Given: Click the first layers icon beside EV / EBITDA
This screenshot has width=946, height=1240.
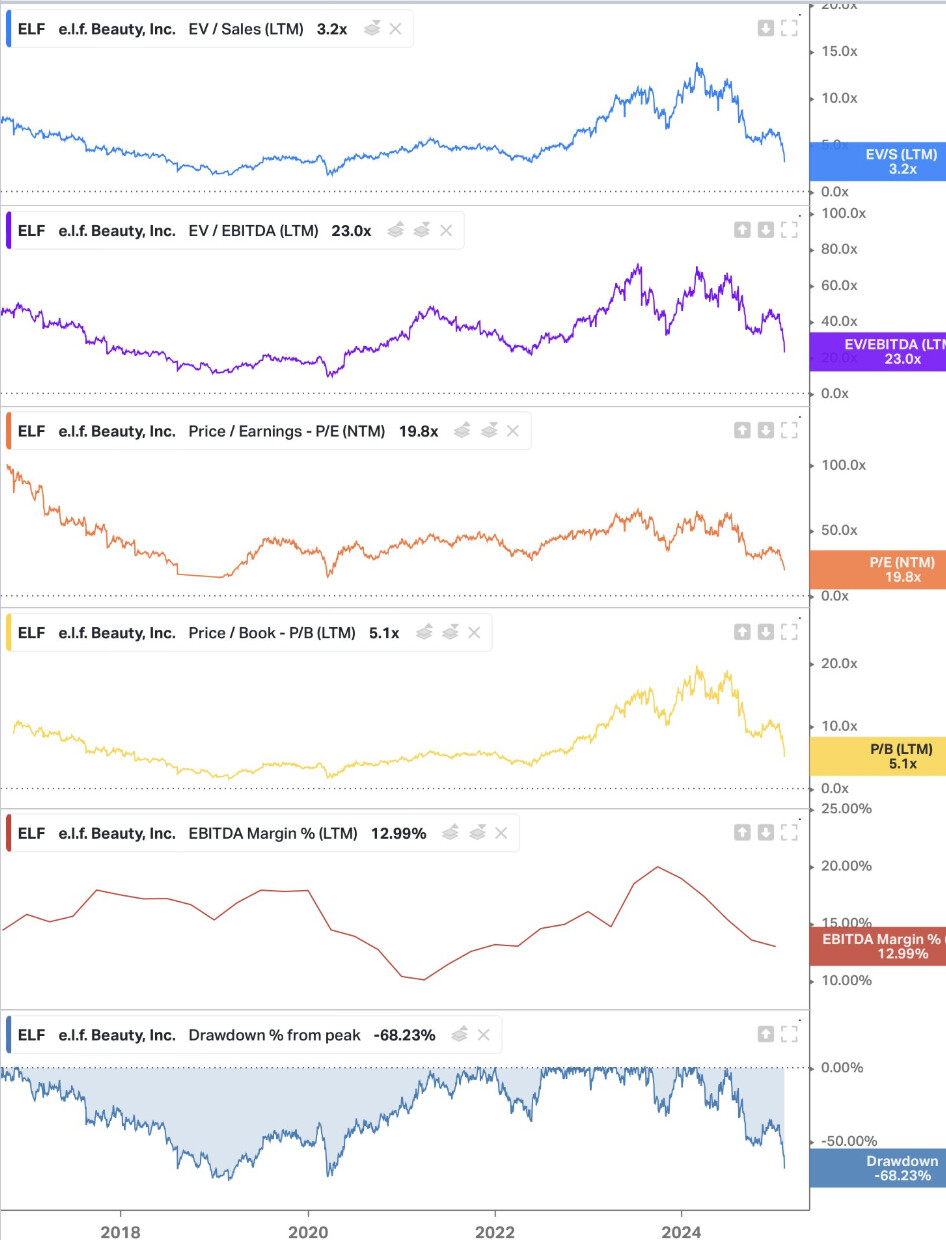Looking at the screenshot, I should point(397,230).
